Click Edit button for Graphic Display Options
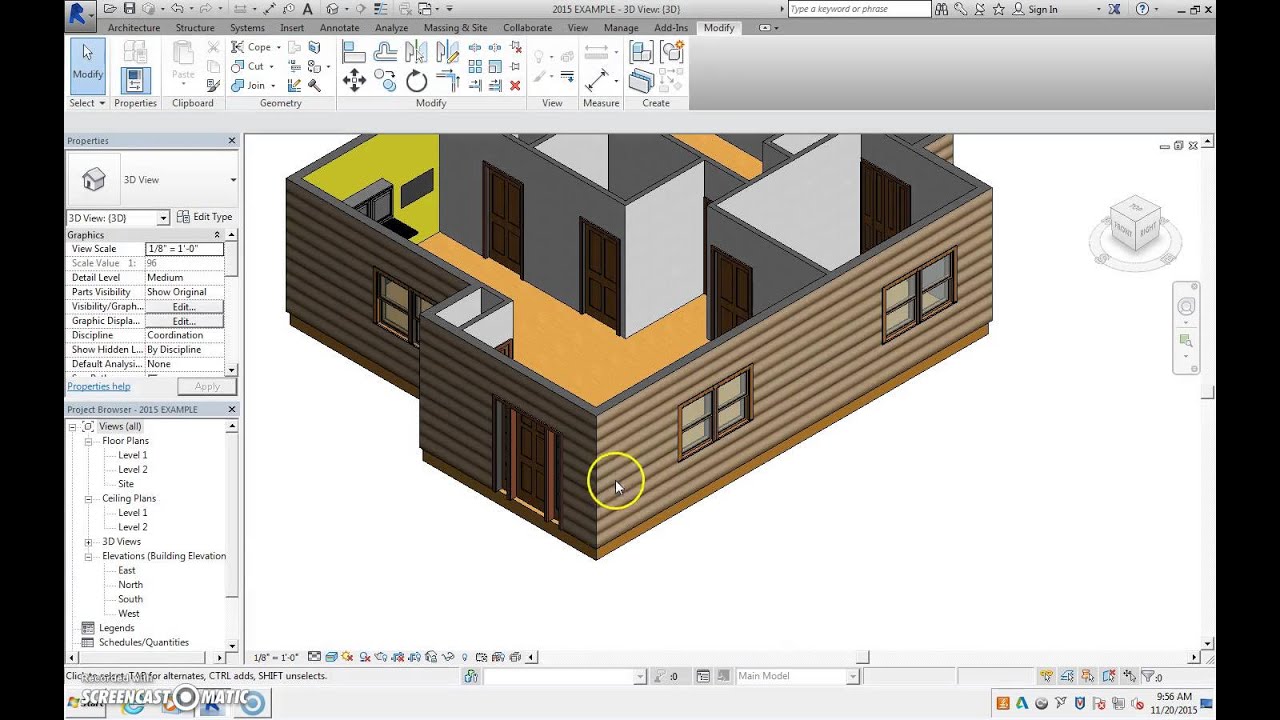This screenshot has width=1280, height=720. pos(183,321)
